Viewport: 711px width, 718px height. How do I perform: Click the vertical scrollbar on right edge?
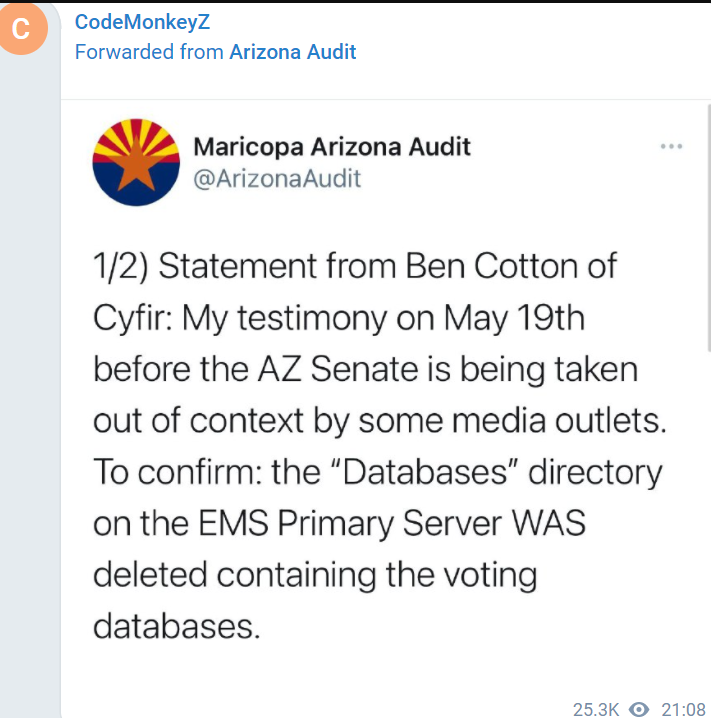pos(709,228)
